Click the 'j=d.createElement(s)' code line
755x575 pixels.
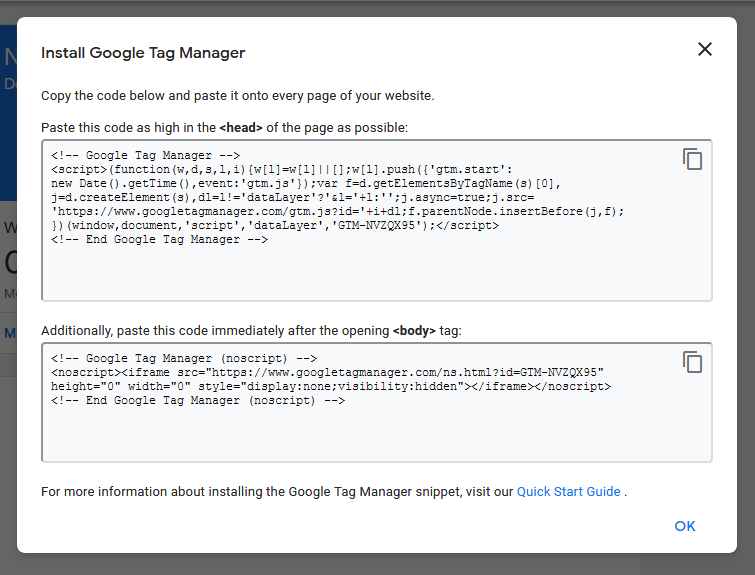pos(292,197)
